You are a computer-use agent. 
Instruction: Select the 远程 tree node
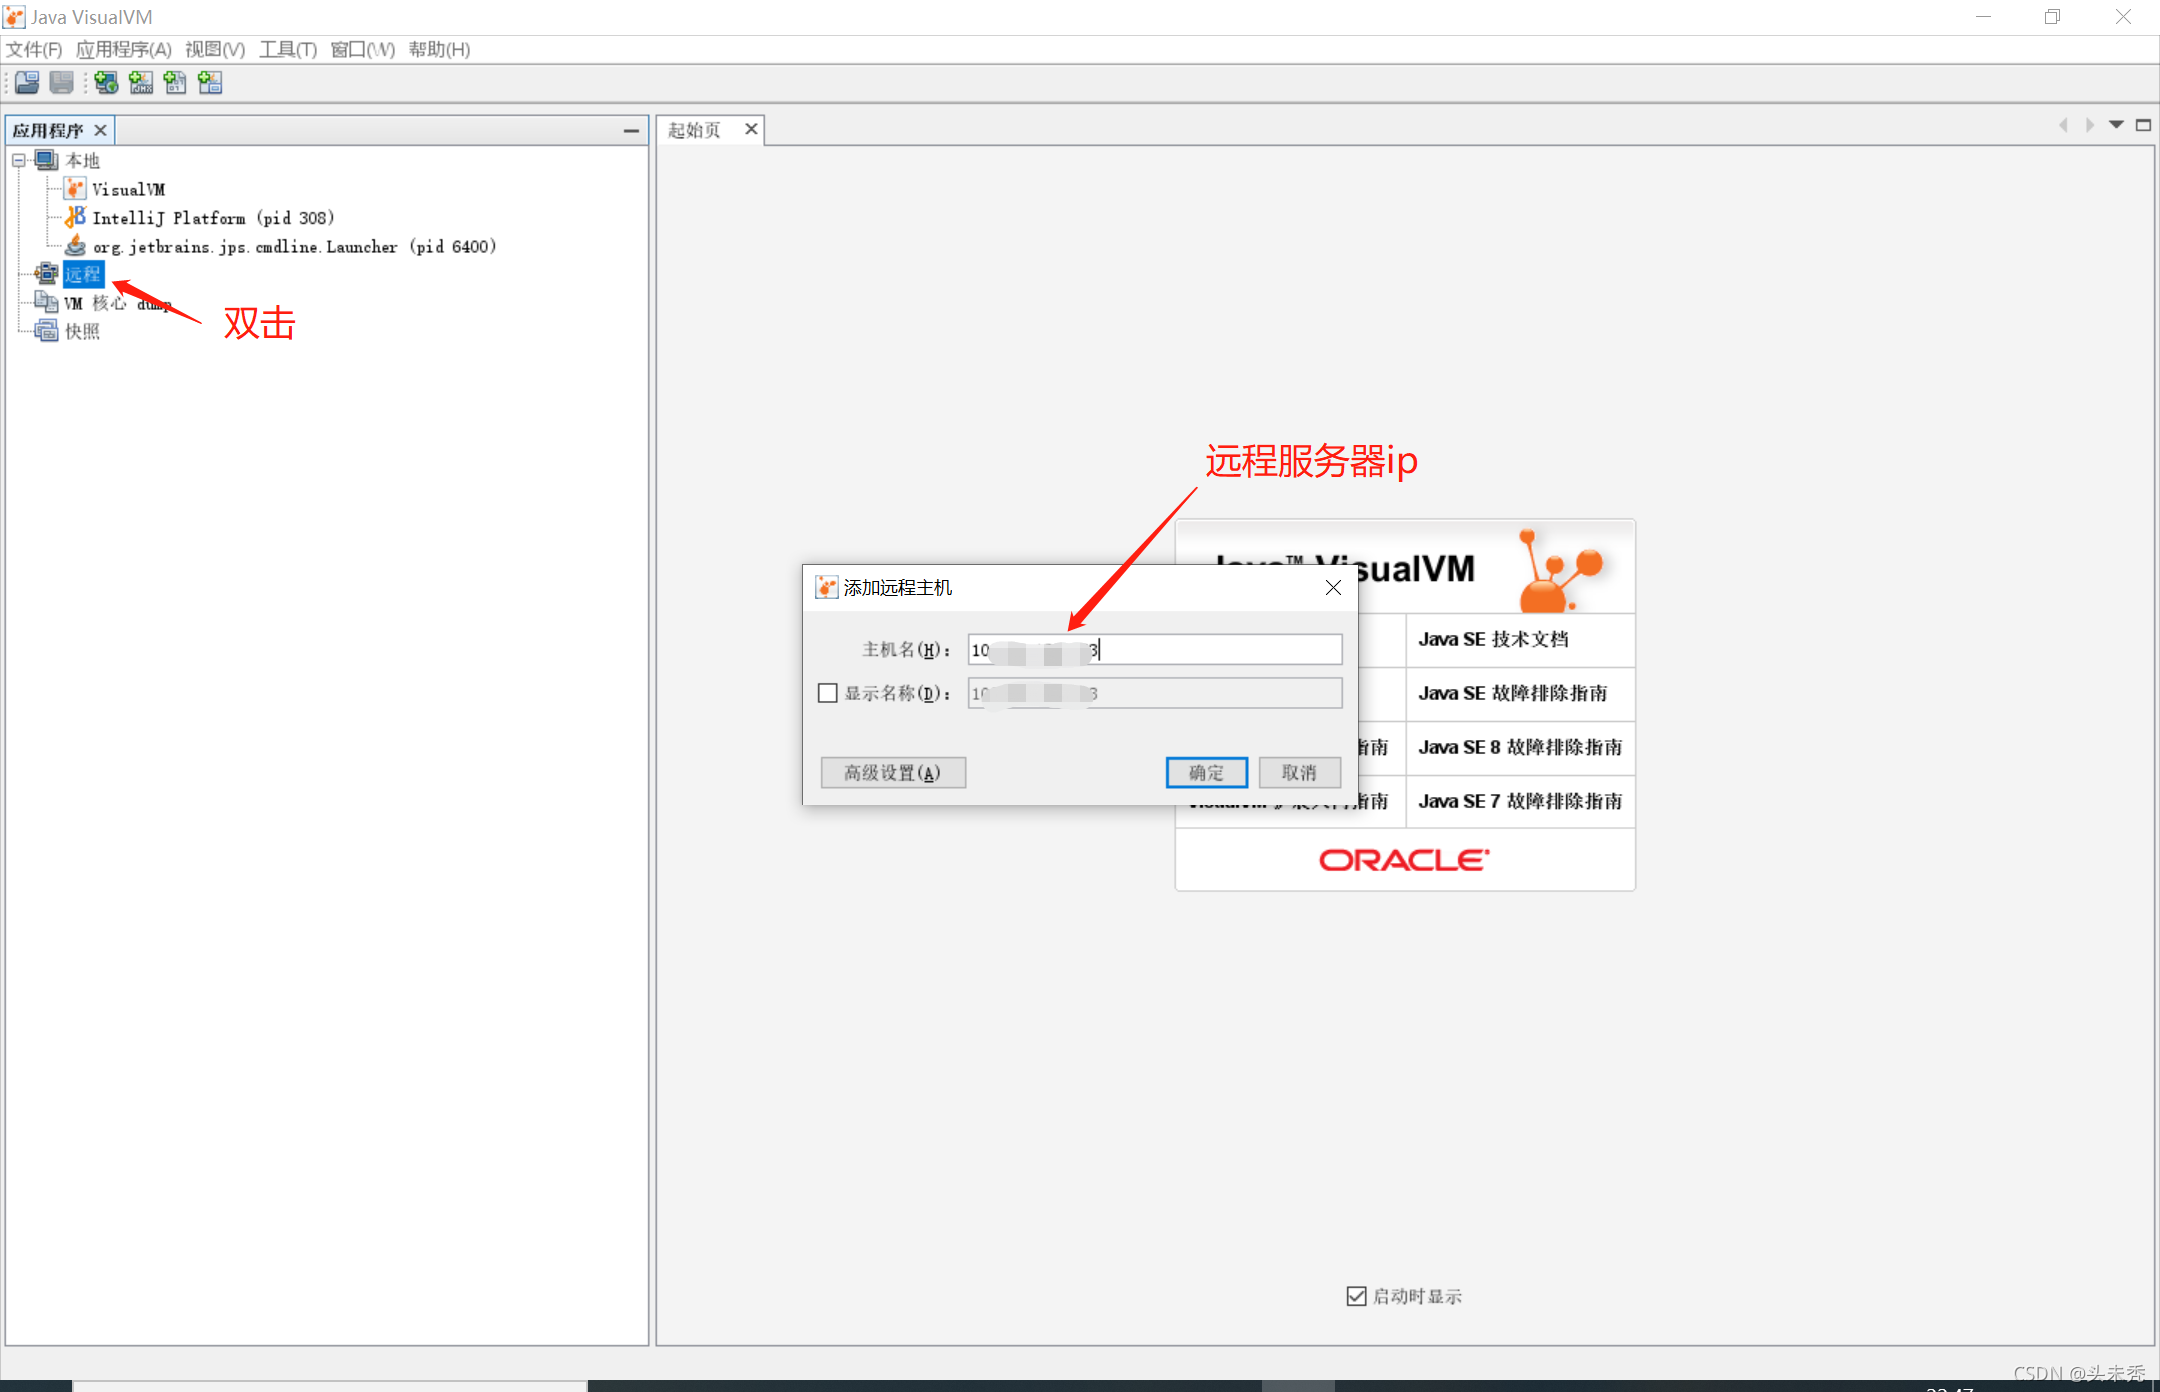(x=83, y=274)
